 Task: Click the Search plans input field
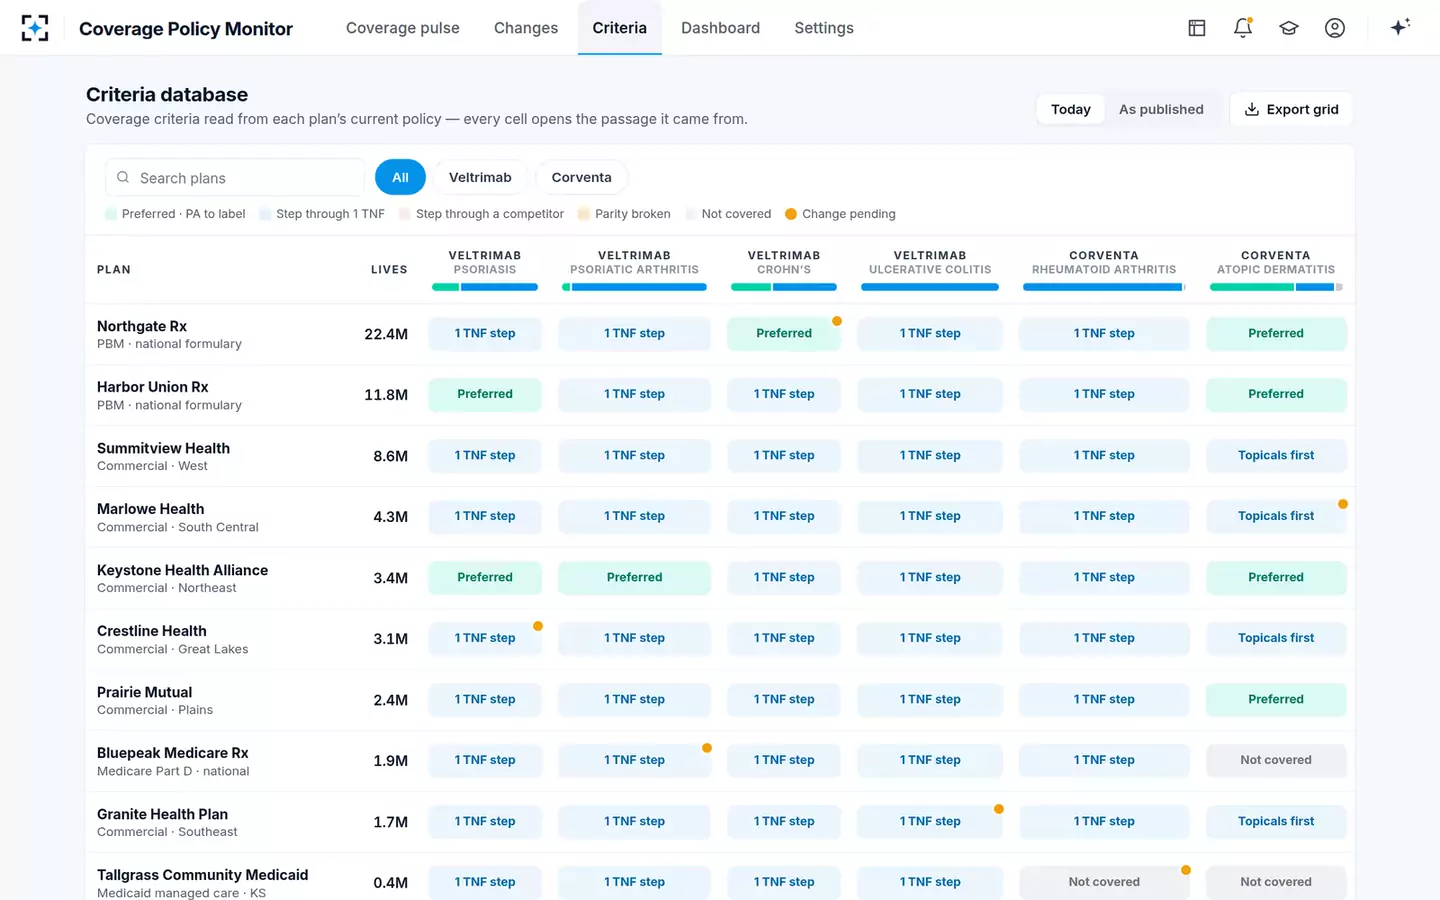(x=235, y=177)
